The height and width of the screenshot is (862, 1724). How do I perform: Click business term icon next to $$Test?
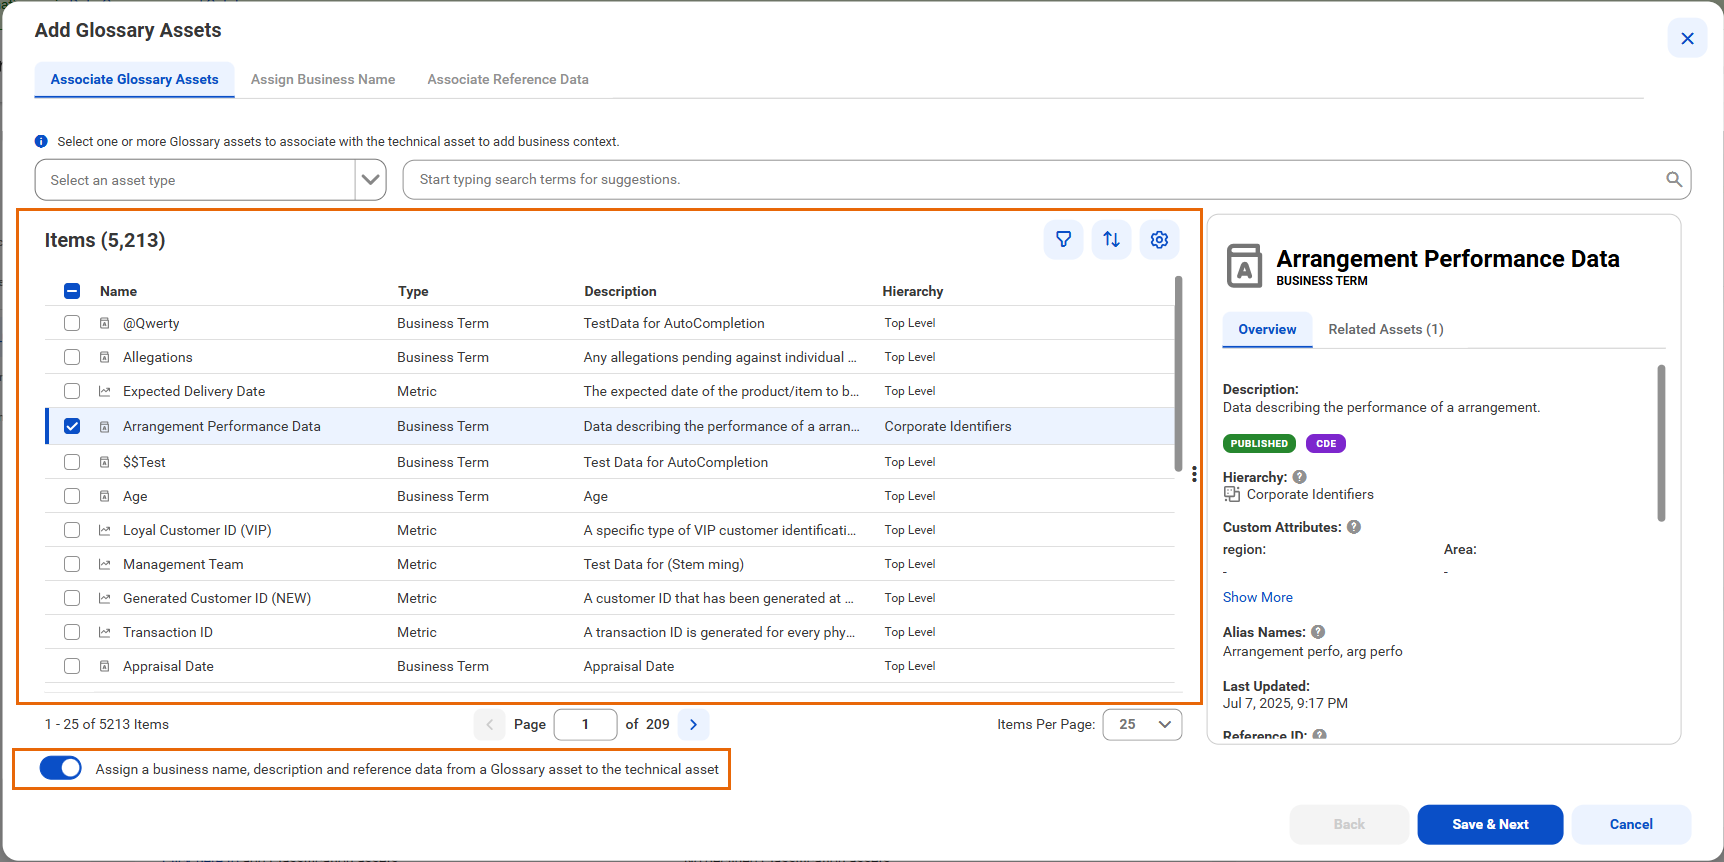104,462
